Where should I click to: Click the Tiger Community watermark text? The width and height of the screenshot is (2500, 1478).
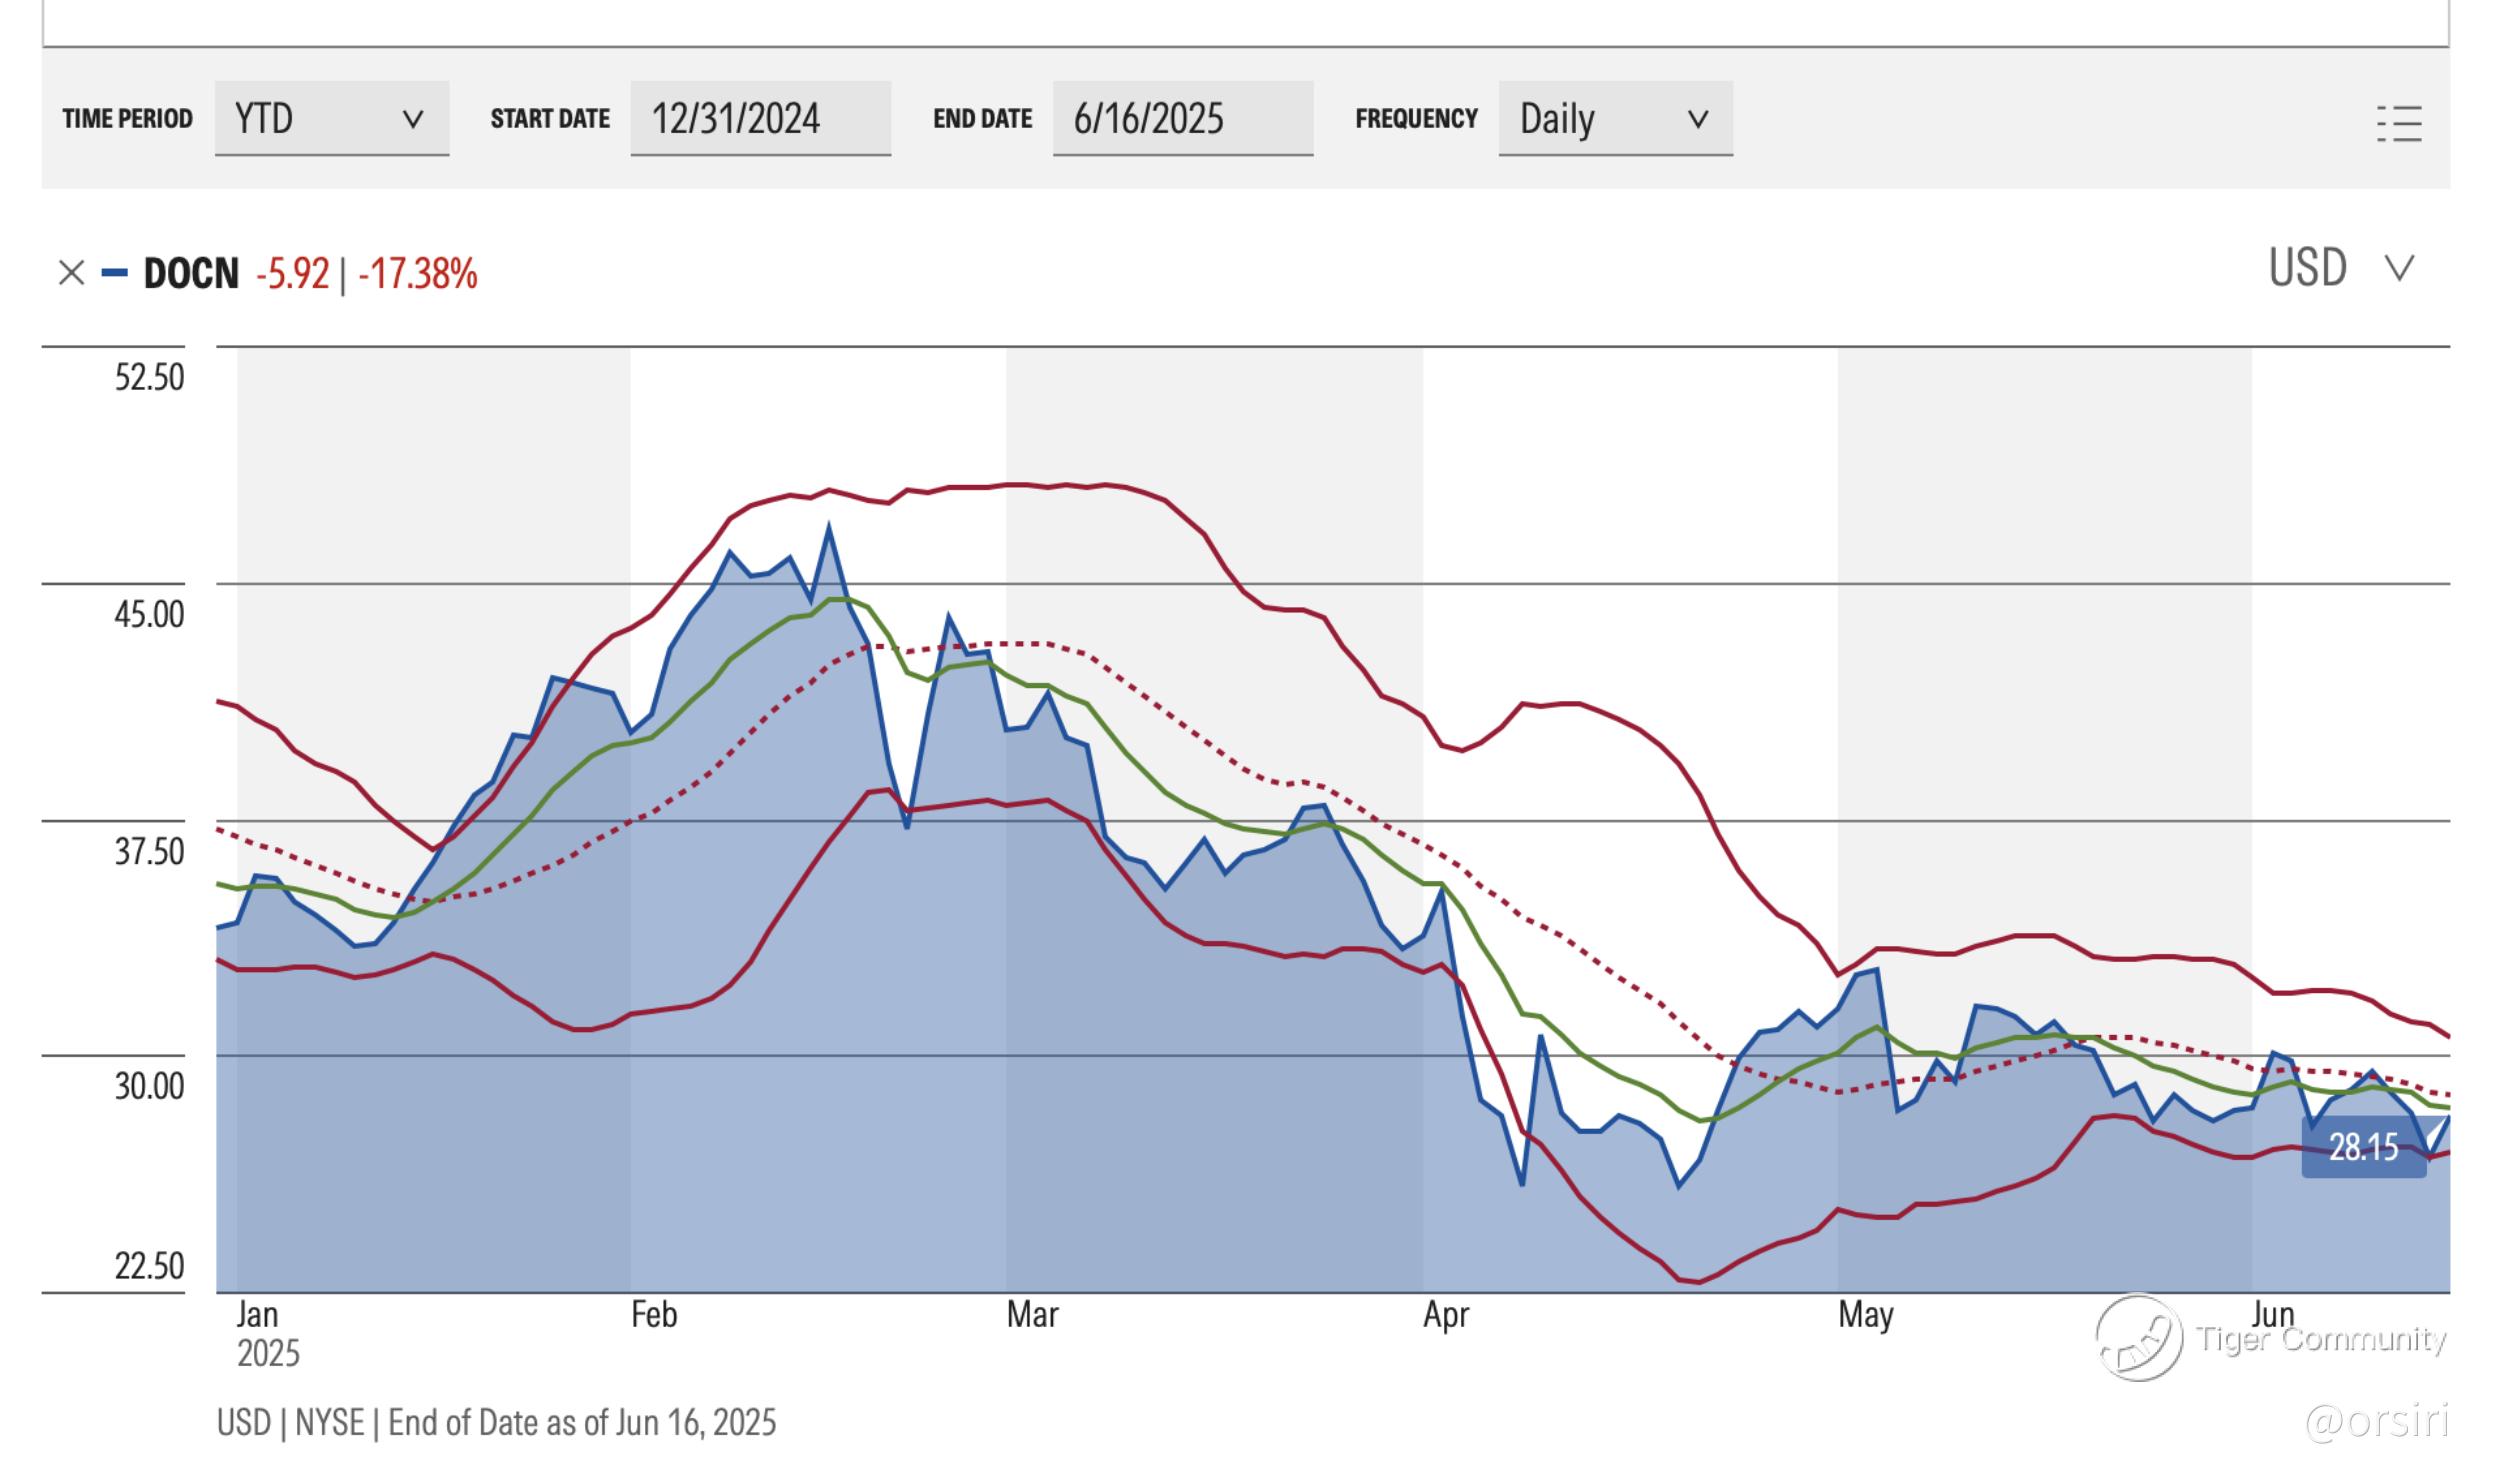click(2320, 1338)
